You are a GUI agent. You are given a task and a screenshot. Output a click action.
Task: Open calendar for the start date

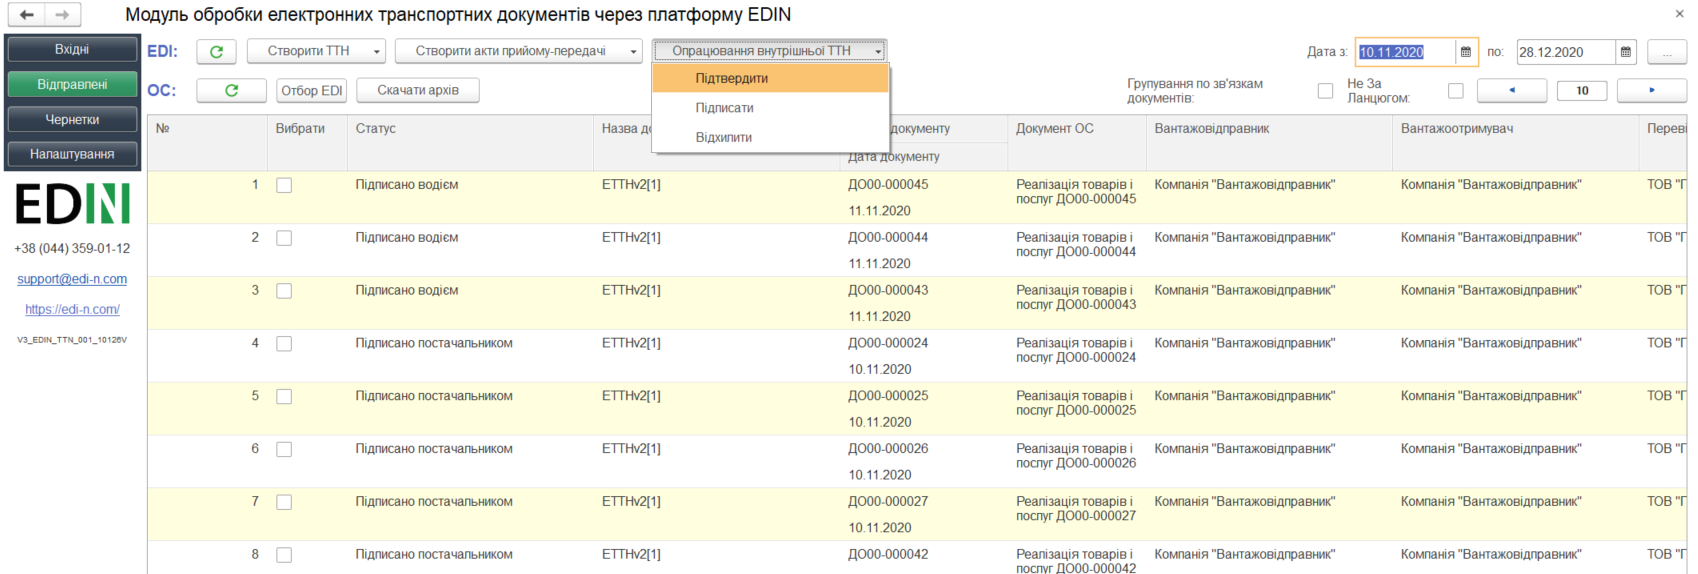click(1466, 52)
